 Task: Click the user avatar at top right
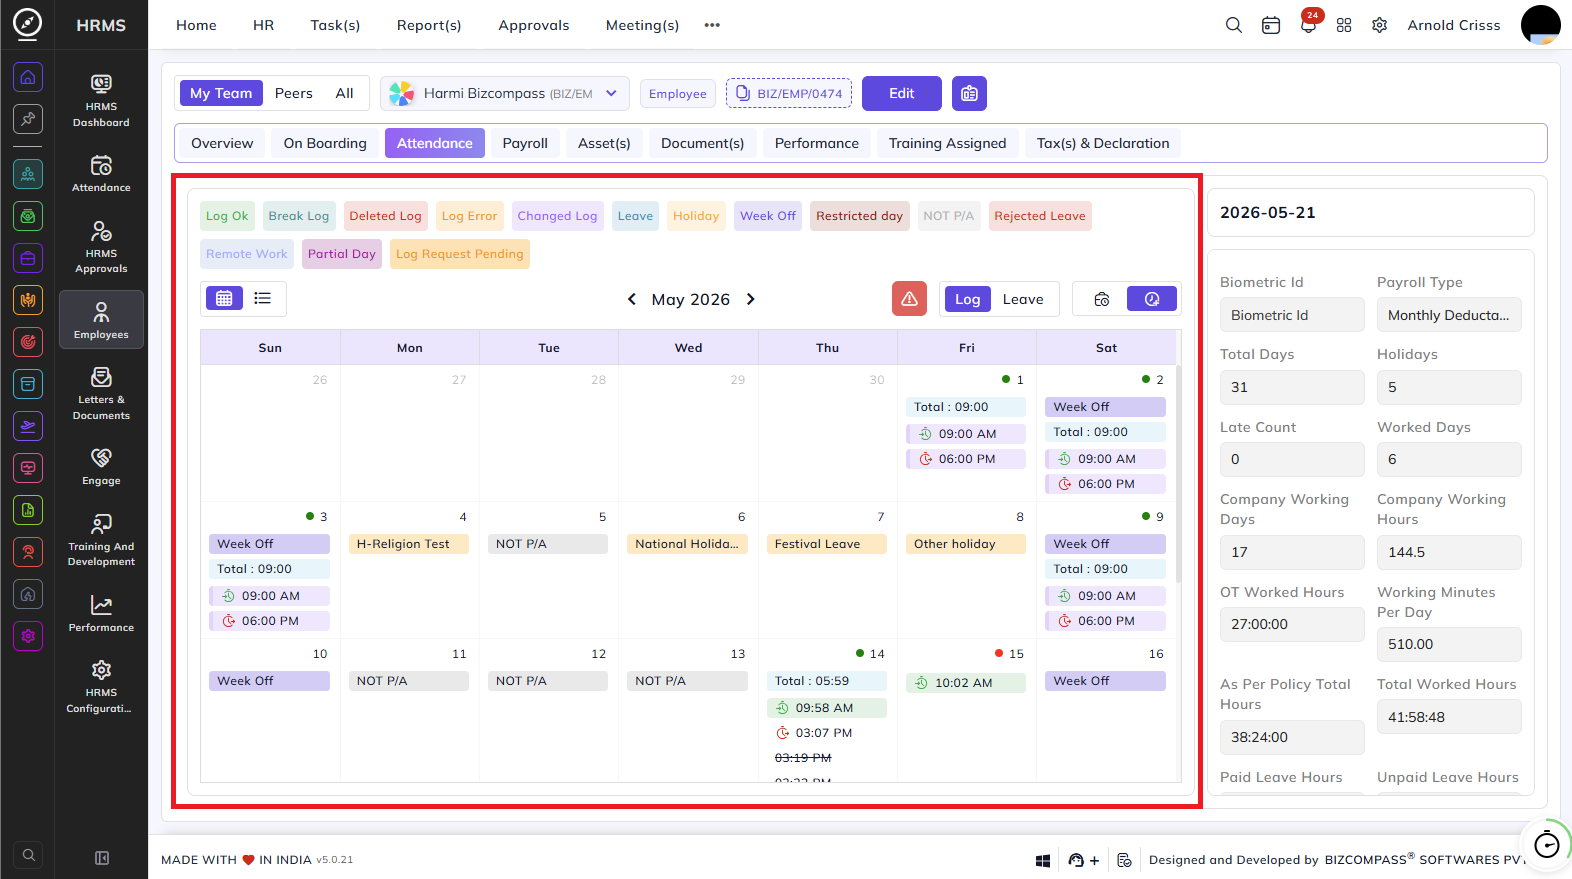tap(1541, 25)
